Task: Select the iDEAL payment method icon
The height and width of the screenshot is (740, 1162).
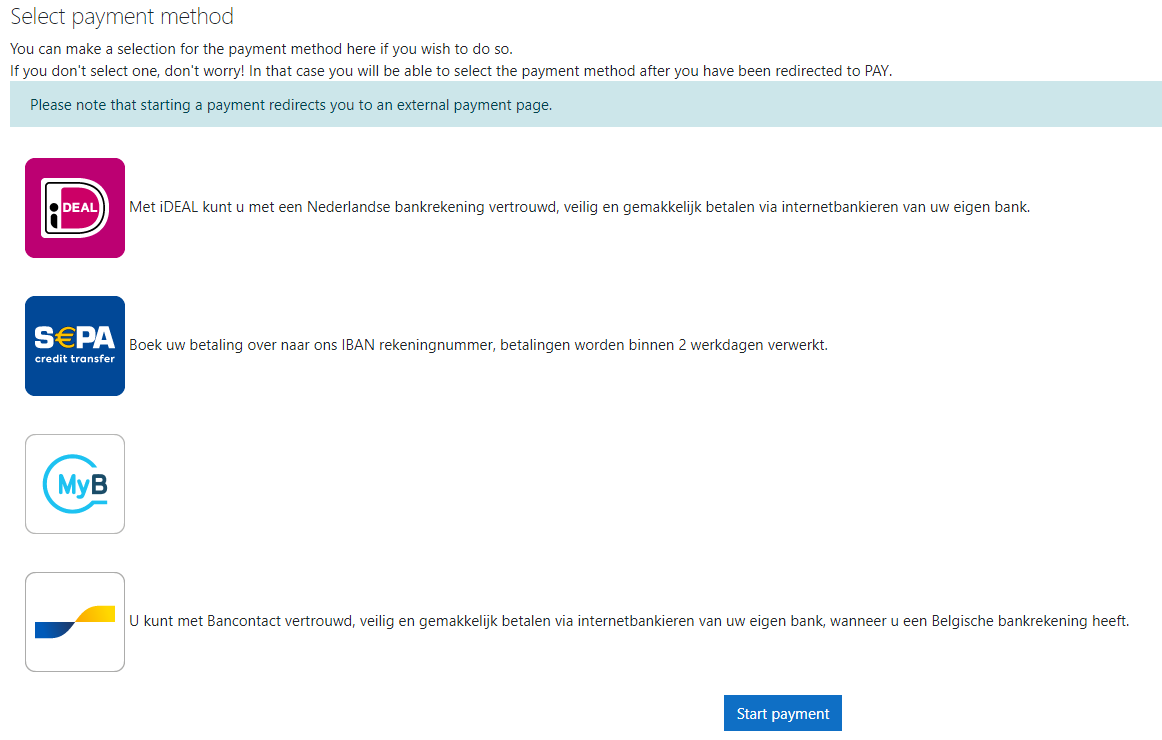Action: click(x=75, y=208)
